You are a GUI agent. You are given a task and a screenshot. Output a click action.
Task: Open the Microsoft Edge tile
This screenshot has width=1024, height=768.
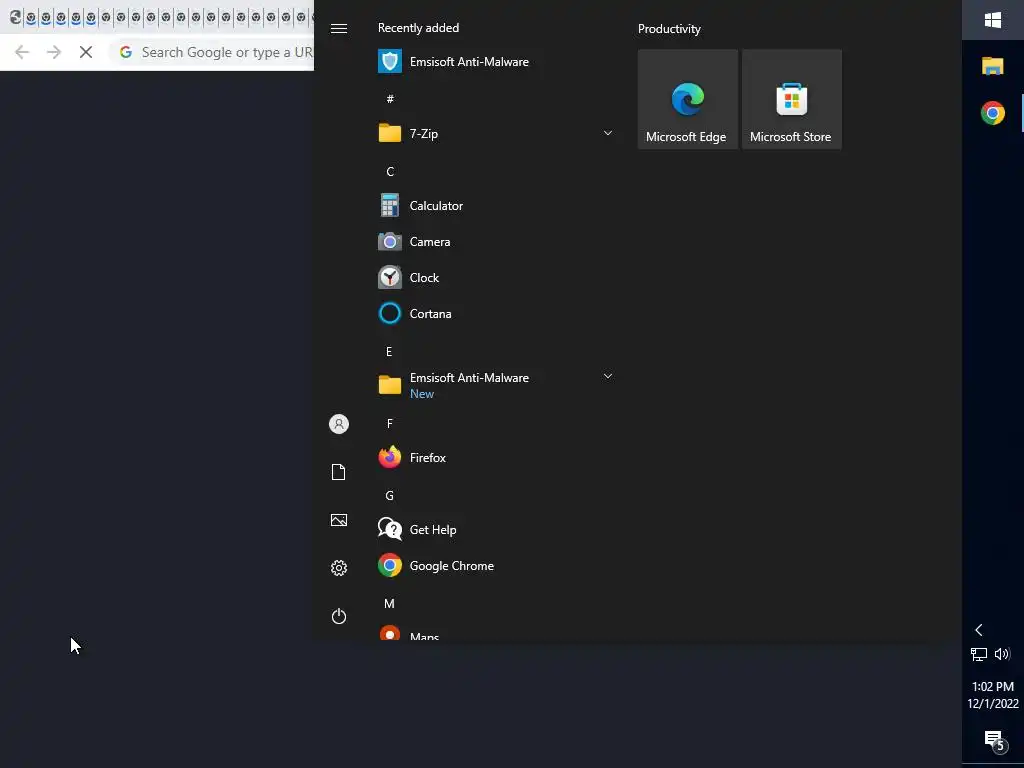pos(688,99)
